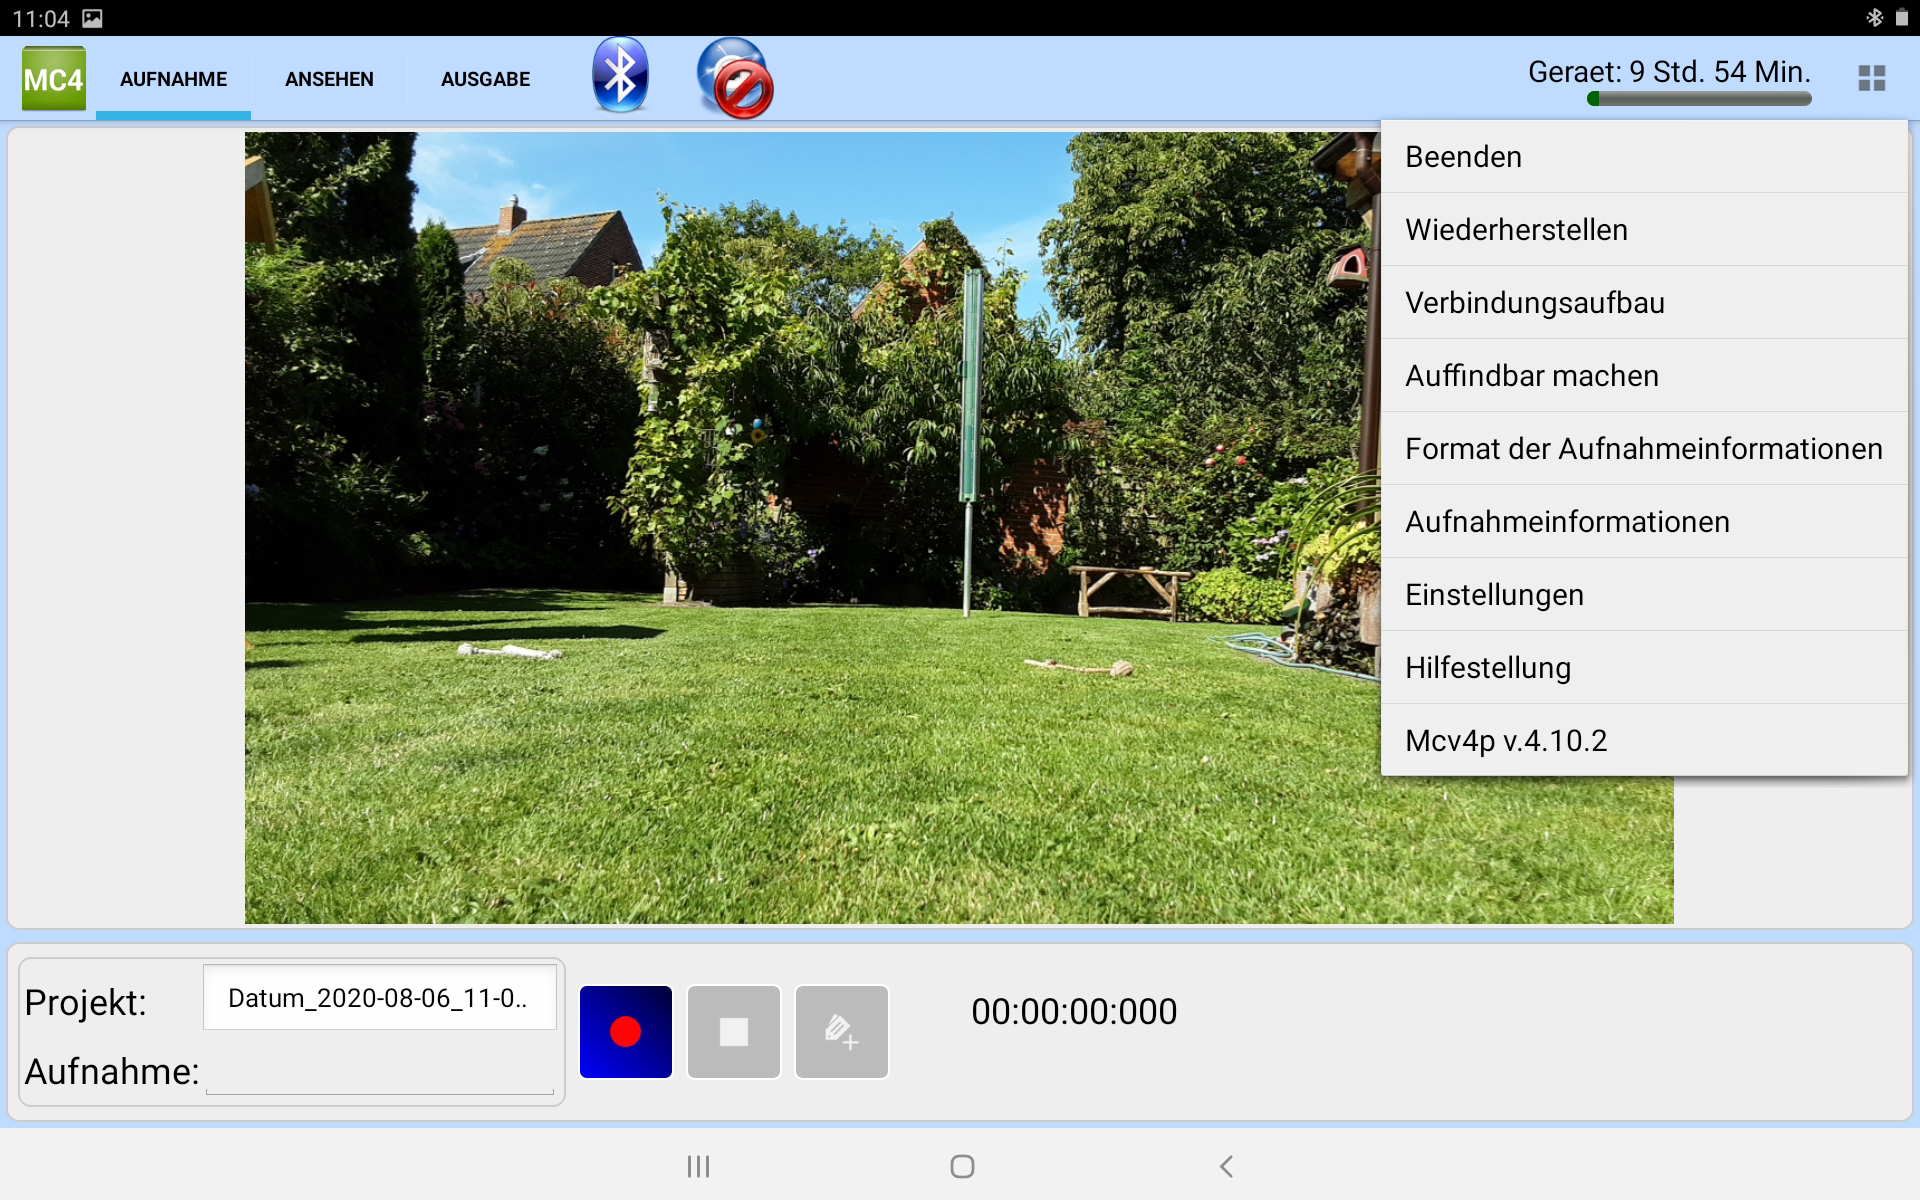Tap the Android back button
This screenshot has width=1920, height=1200.
(1226, 1166)
